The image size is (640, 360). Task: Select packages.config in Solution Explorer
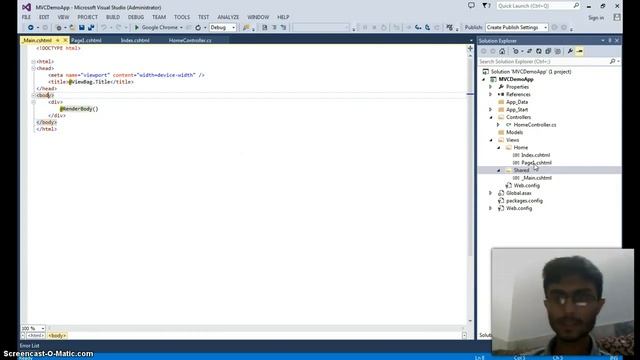(x=524, y=201)
